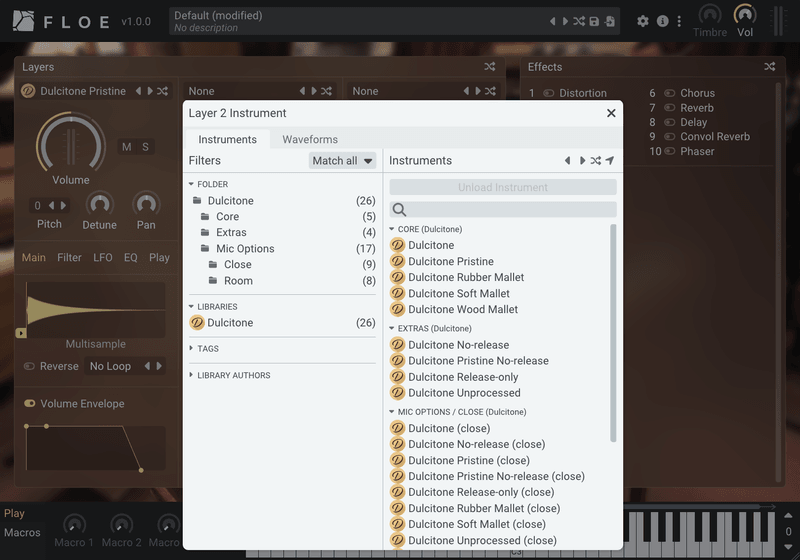Open the Match all dropdown
The image size is (800, 560).
pyautogui.click(x=342, y=161)
